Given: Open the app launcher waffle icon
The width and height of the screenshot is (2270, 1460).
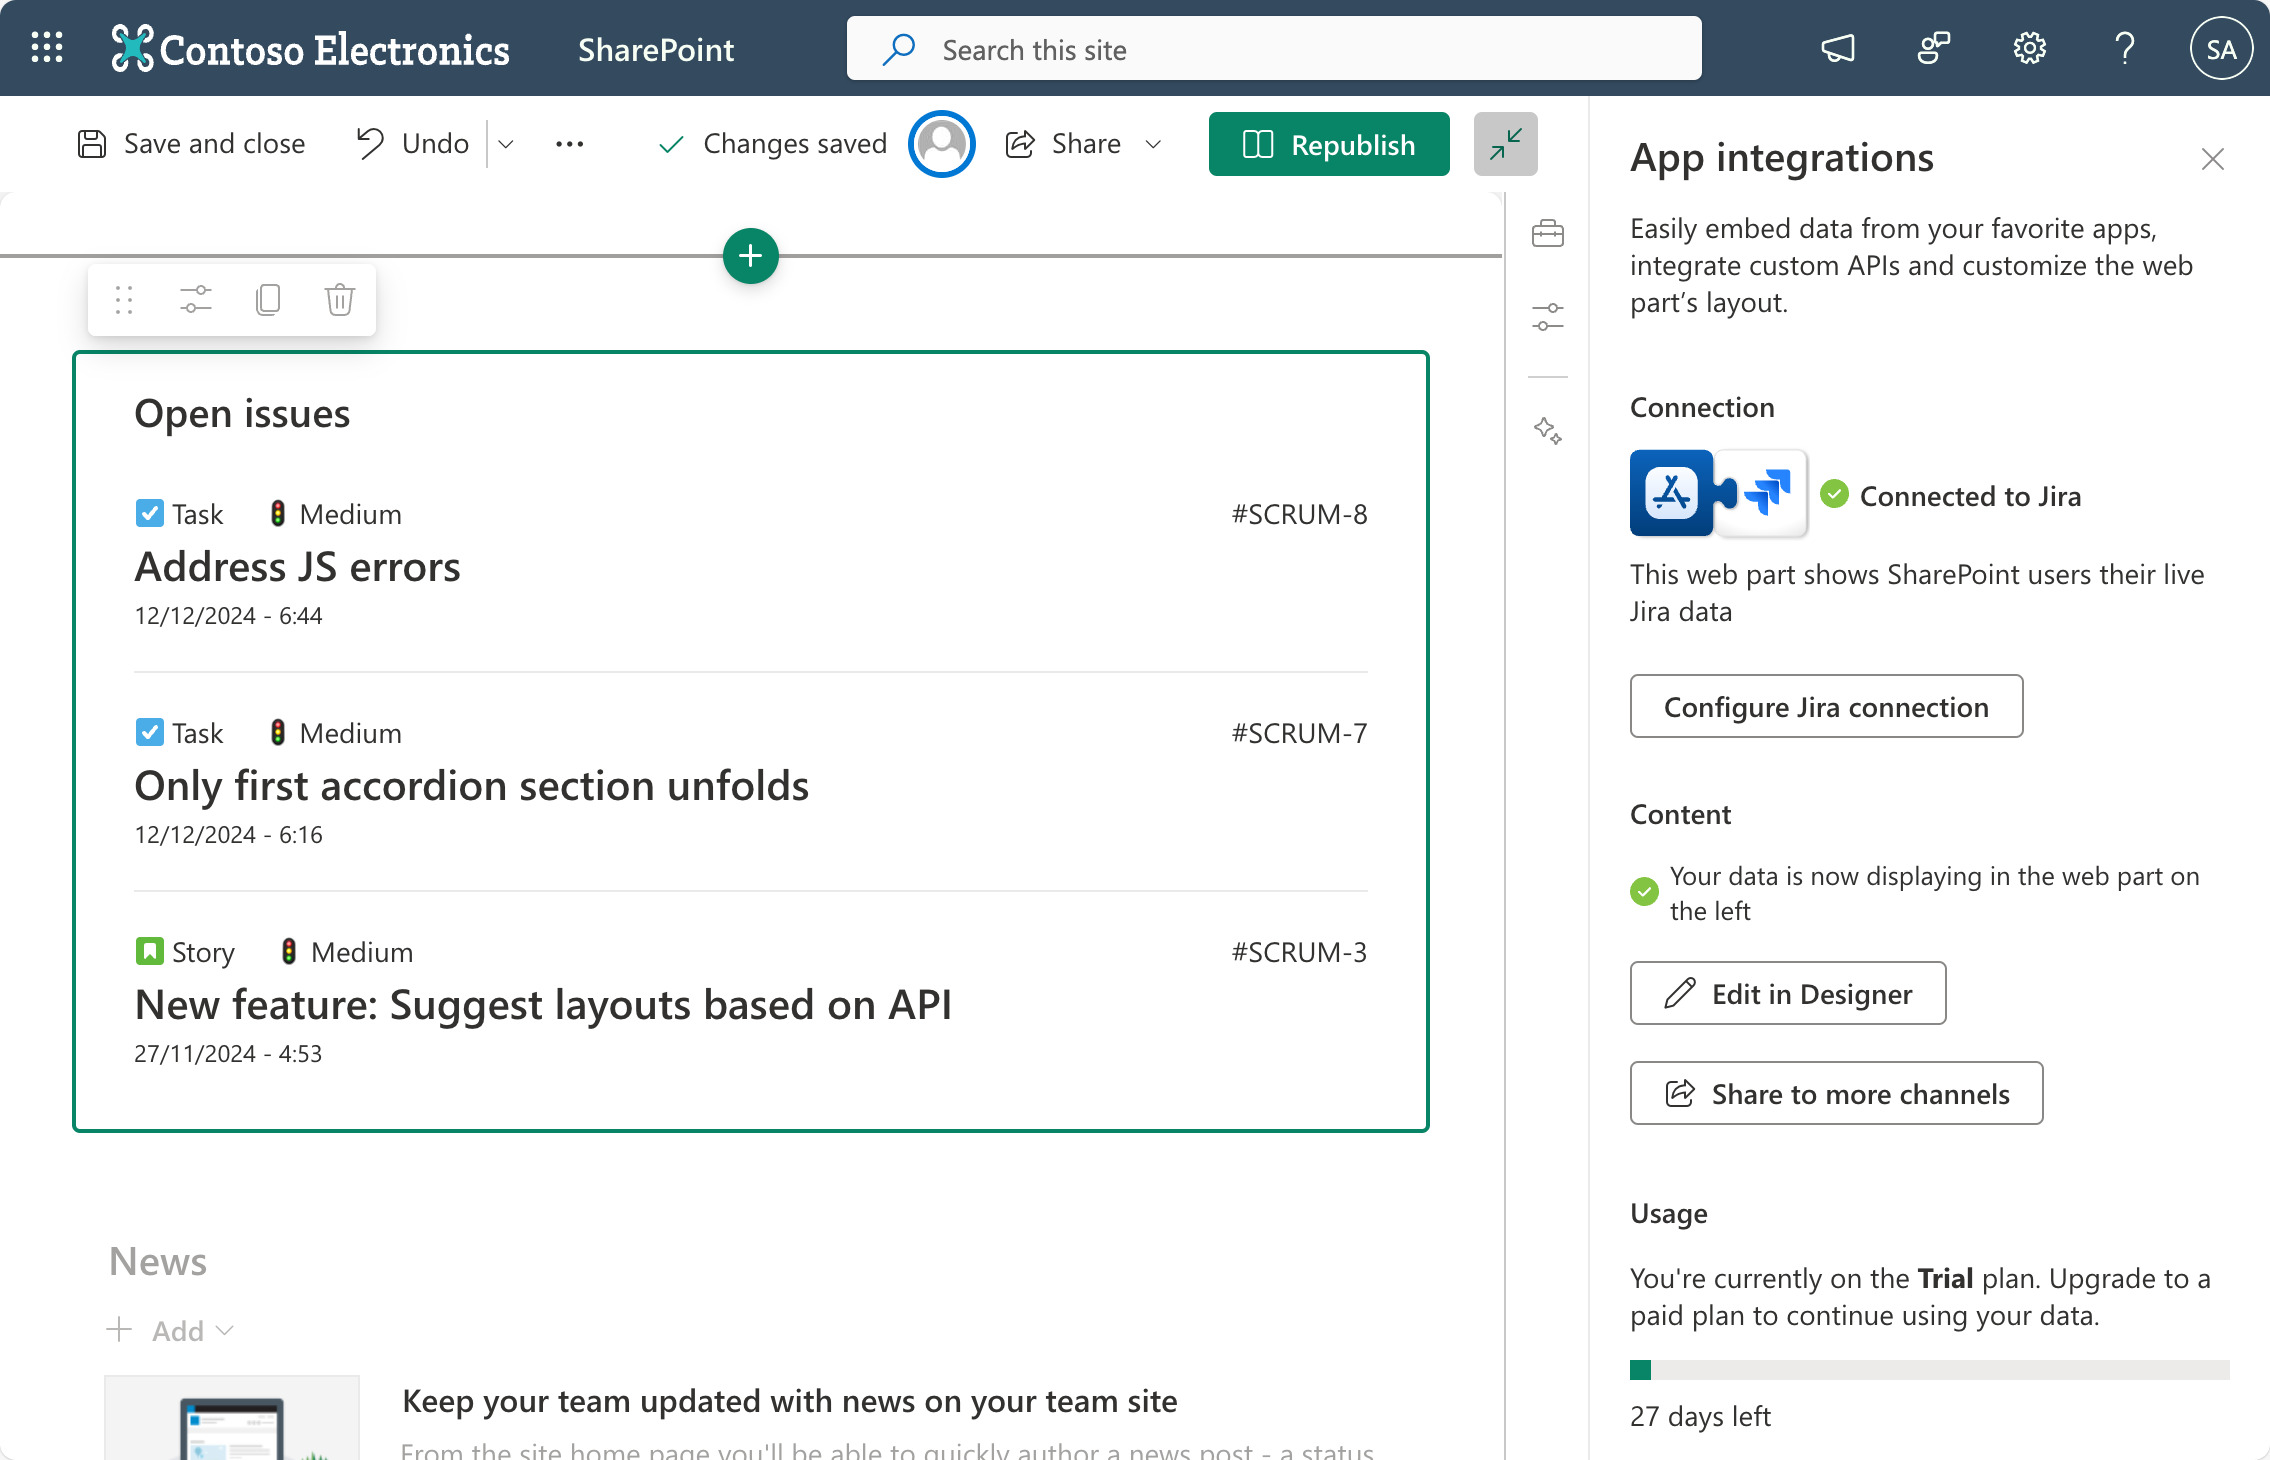Looking at the screenshot, I should coord(47,48).
